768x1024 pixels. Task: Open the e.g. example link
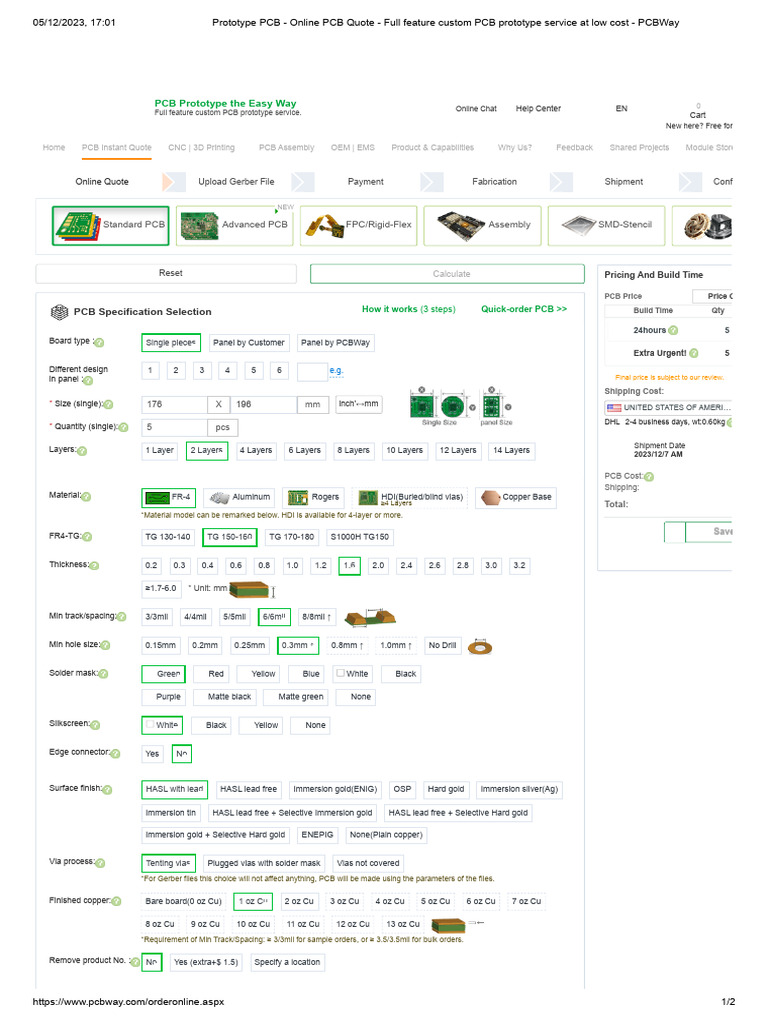[x=336, y=371]
